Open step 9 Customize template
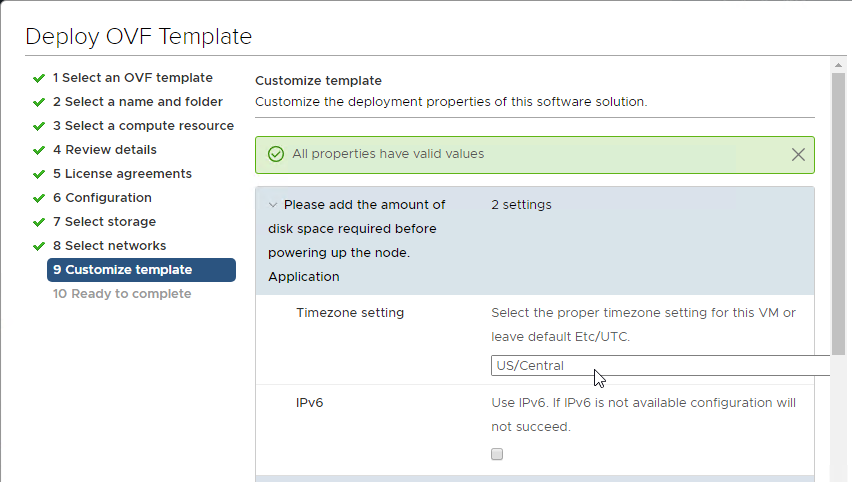This screenshot has width=852, height=482. point(141,270)
